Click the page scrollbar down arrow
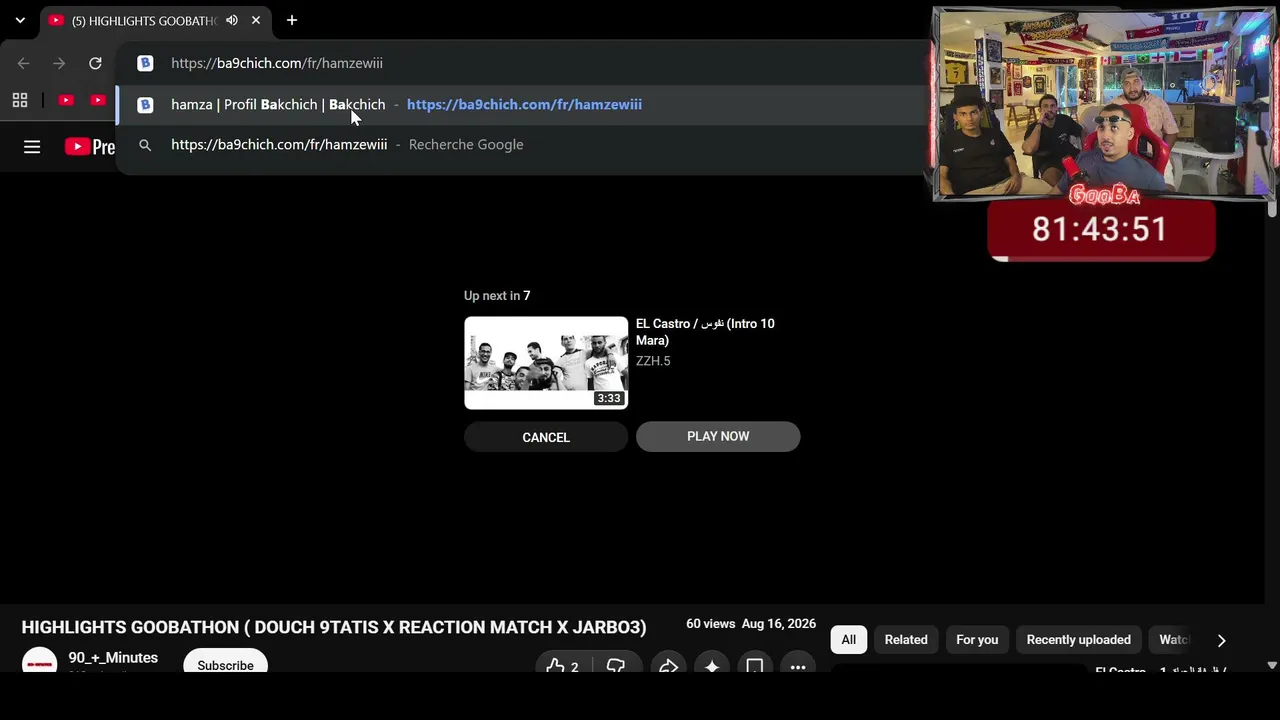The width and height of the screenshot is (1280, 720). (x=1272, y=665)
